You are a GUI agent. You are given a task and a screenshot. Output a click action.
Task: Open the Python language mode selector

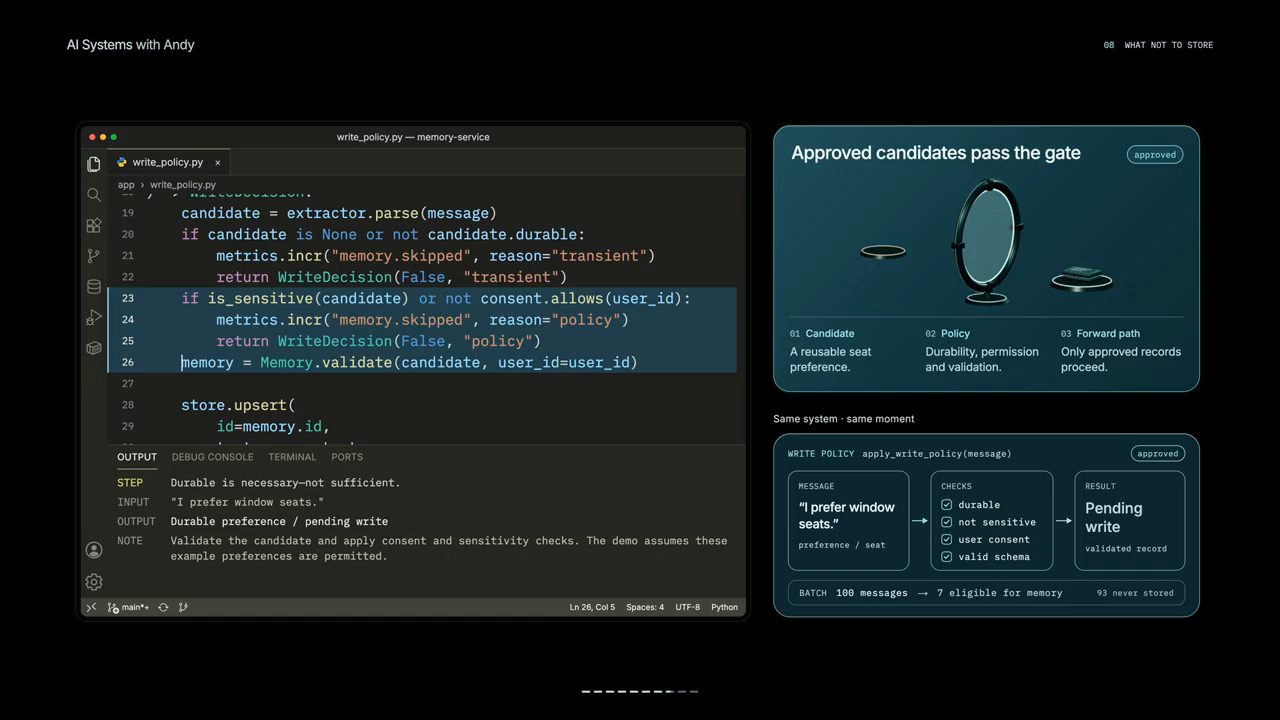pyautogui.click(x=724, y=607)
